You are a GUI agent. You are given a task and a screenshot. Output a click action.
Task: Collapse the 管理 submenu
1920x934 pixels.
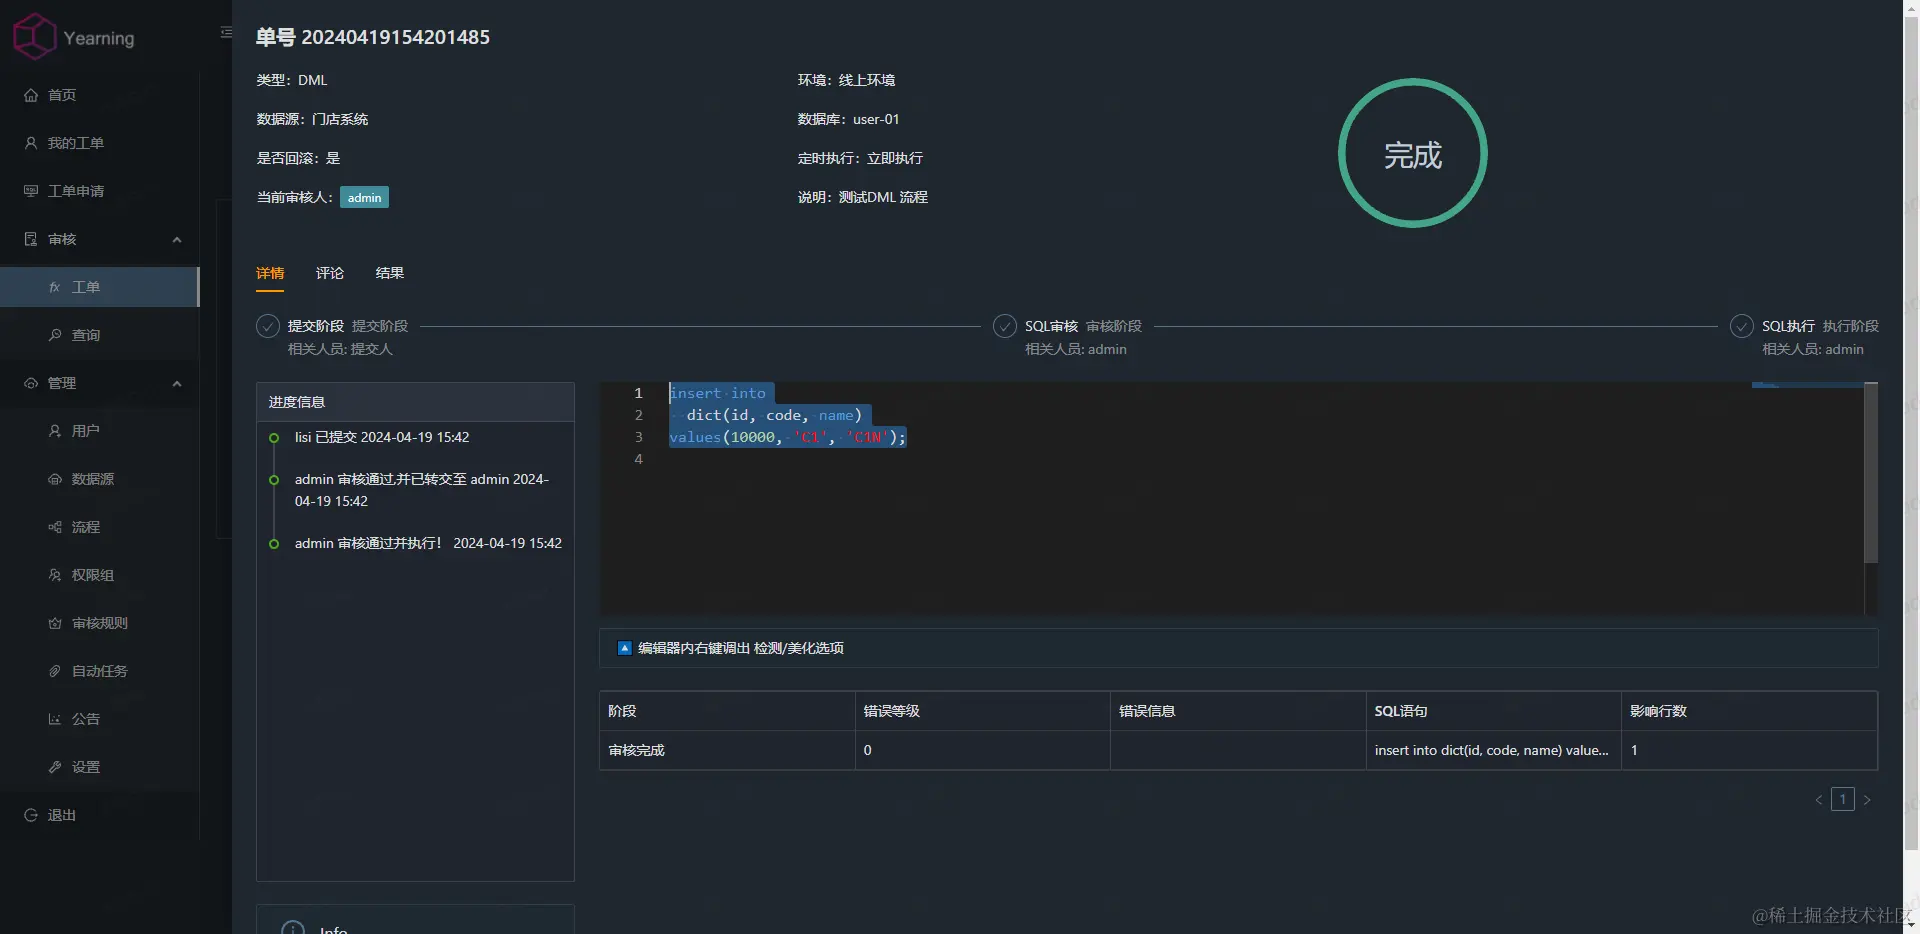pos(177,384)
